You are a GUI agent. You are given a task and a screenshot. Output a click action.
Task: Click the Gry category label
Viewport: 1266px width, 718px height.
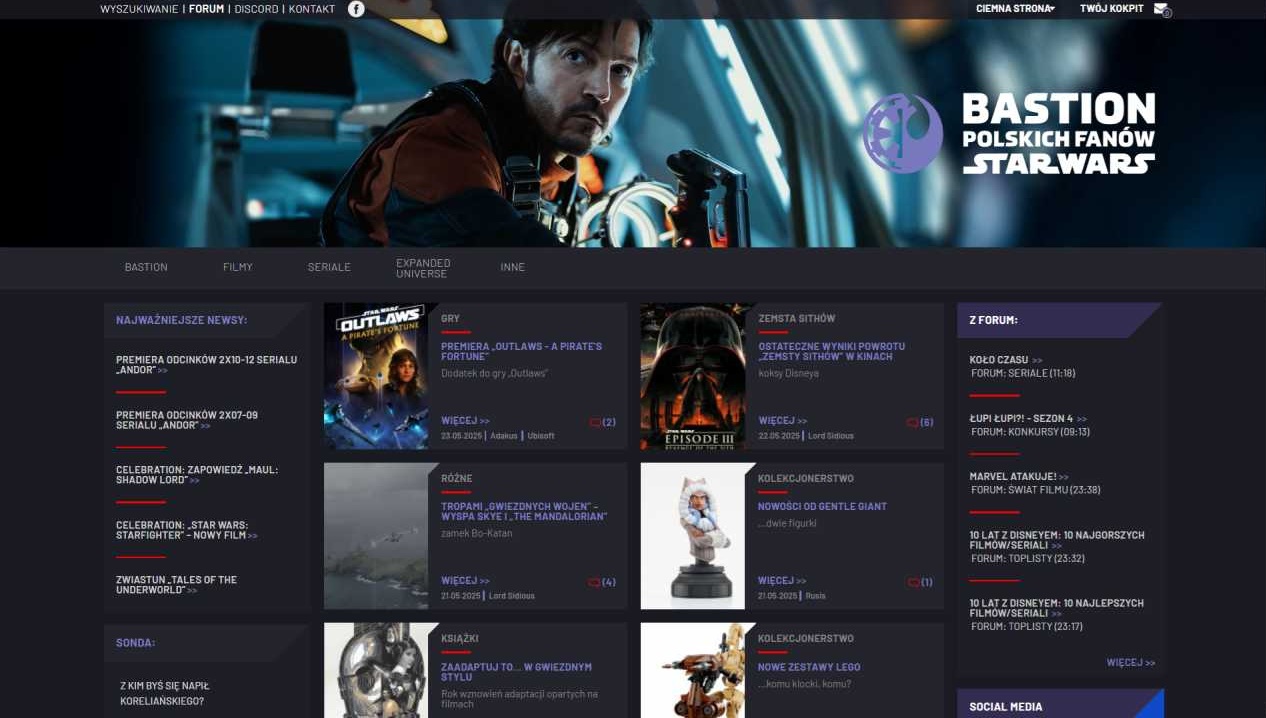point(450,319)
